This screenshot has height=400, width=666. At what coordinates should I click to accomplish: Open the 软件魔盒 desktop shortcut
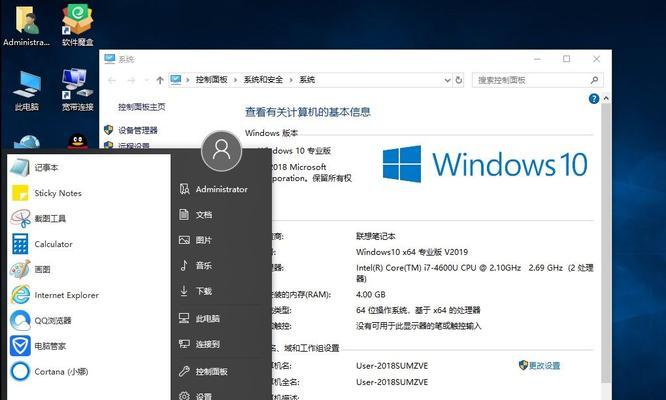tap(77, 25)
